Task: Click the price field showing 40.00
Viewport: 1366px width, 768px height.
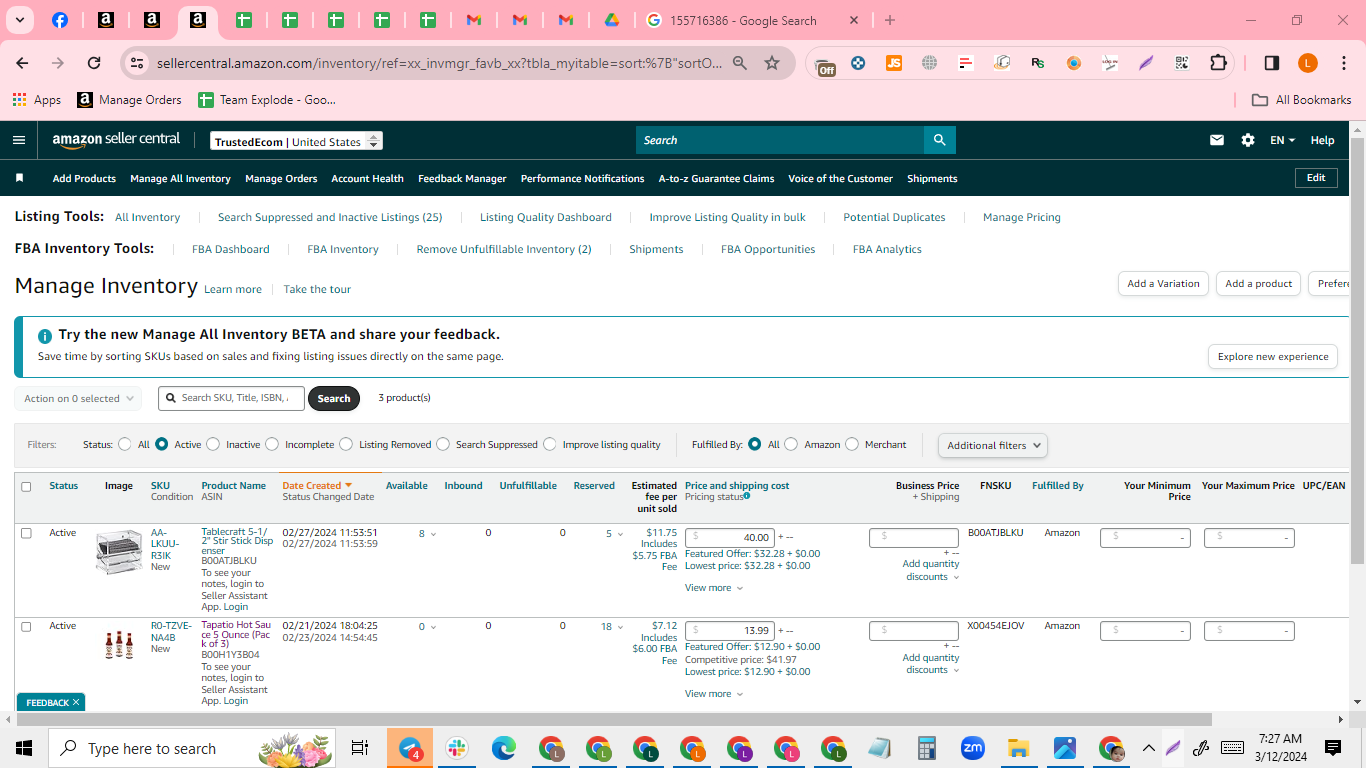Action: tap(730, 537)
